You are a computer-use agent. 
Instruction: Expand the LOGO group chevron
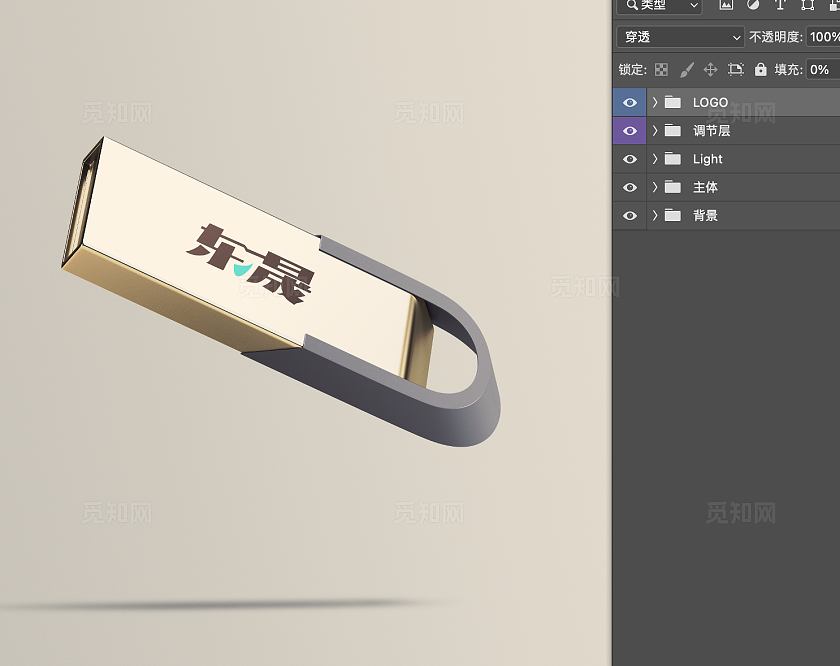[x=655, y=102]
